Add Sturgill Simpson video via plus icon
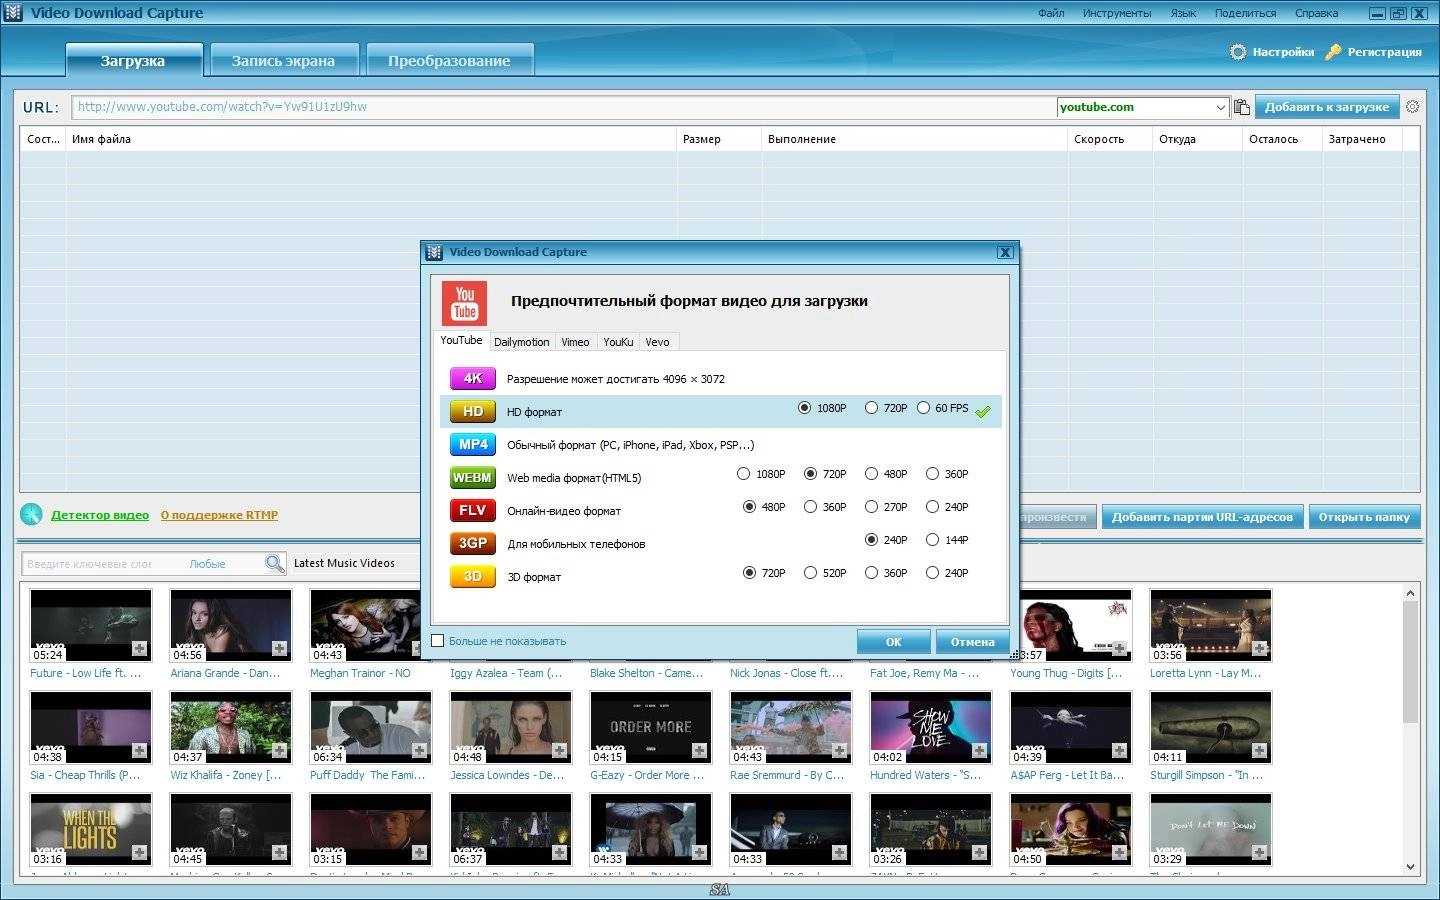Image resolution: width=1440 pixels, height=900 pixels. pos(1259,751)
